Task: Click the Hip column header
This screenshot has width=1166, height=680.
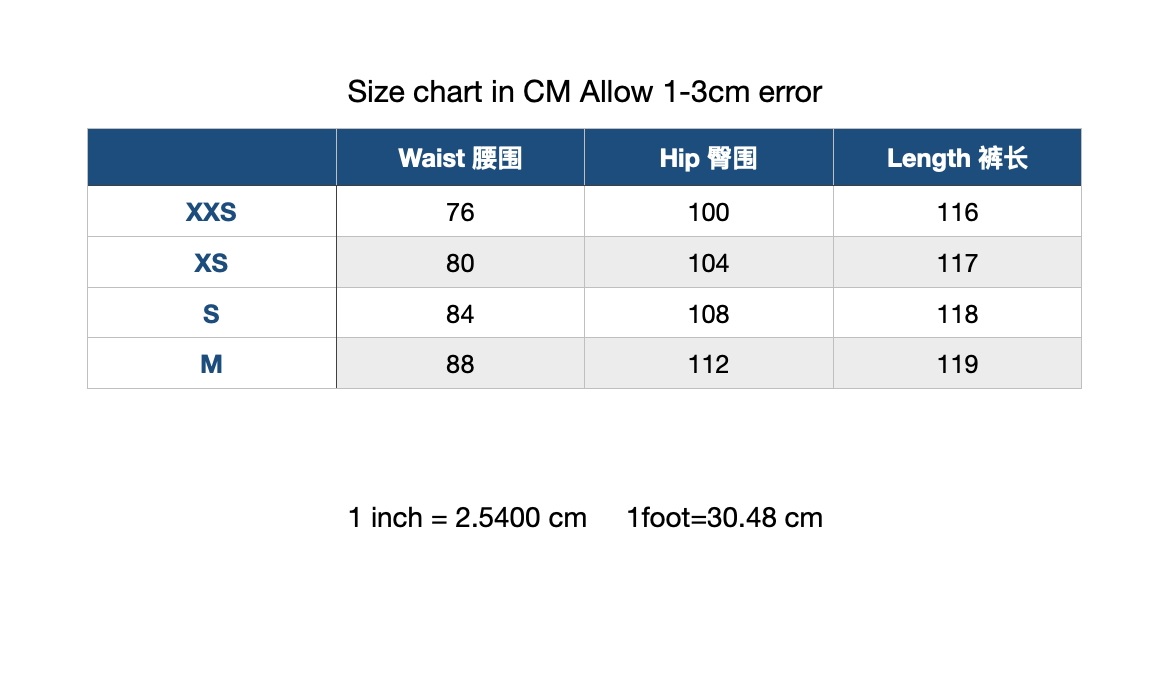Action: click(x=709, y=158)
